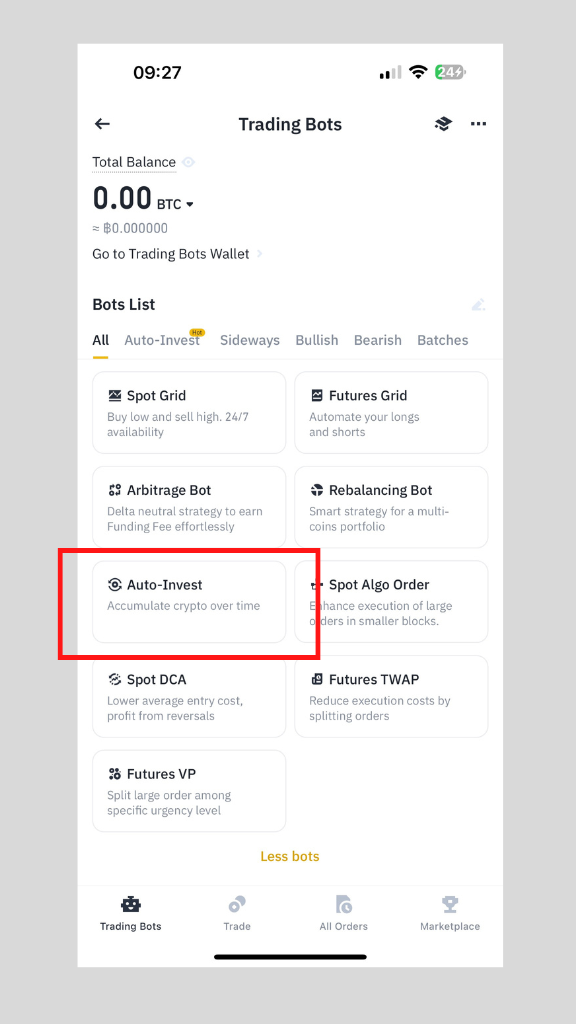The height and width of the screenshot is (1024, 576).
Task: Tap the edit pencil icon beside Bots List
Action: [x=478, y=304]
